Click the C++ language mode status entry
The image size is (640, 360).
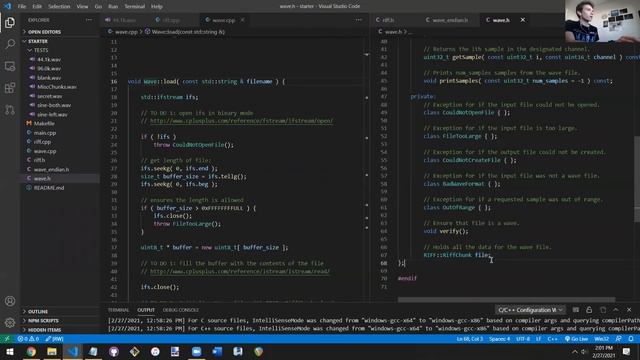click(552, 339)
